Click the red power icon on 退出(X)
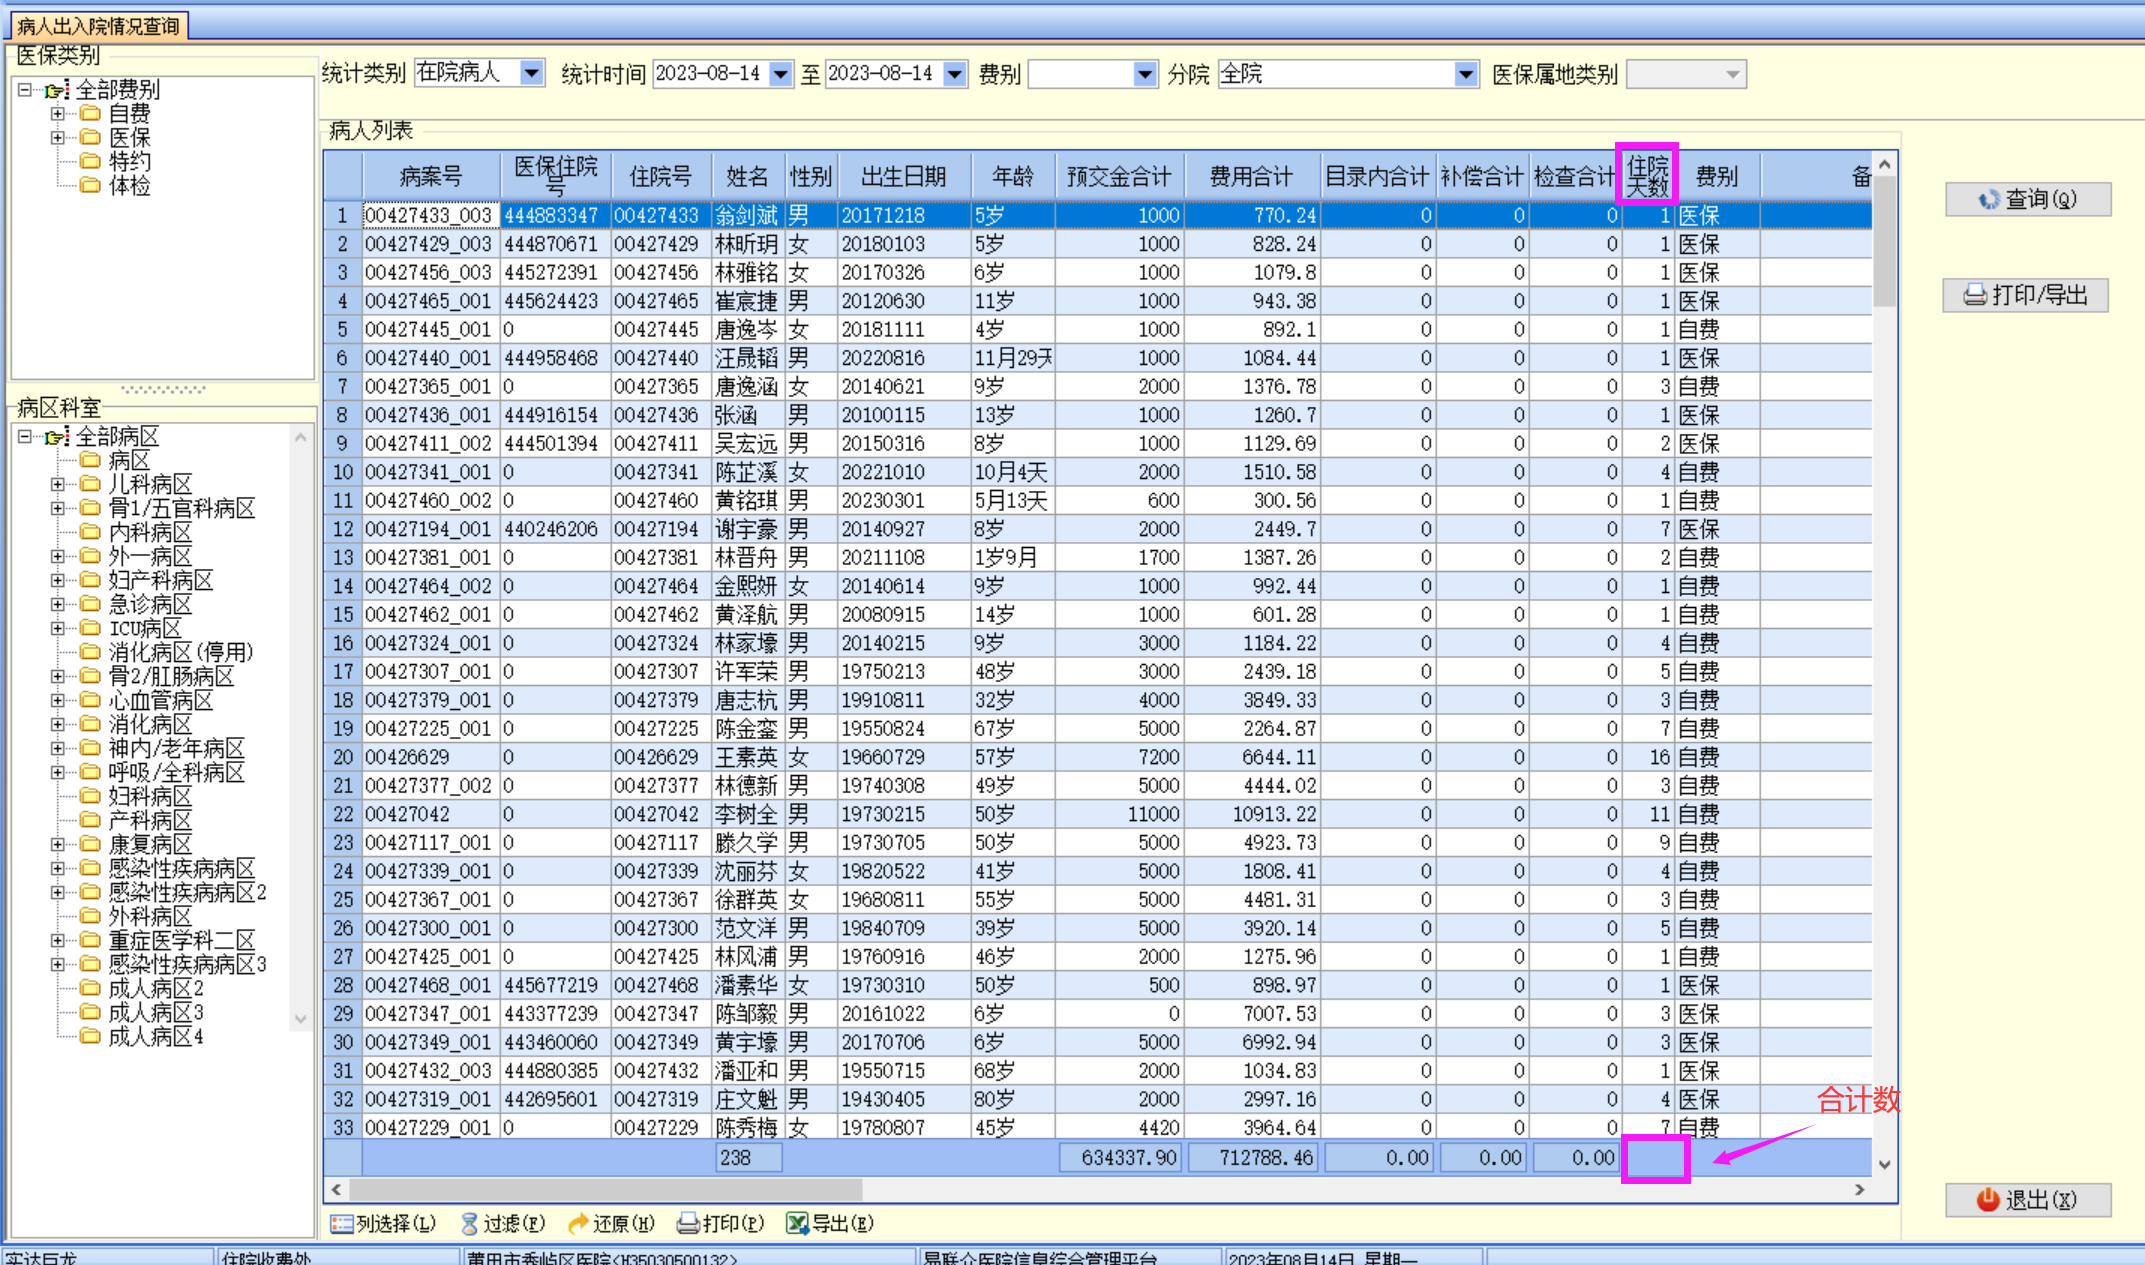The width and height of the screenshot is (2145, 1265). click(x=1988, y=1199)
